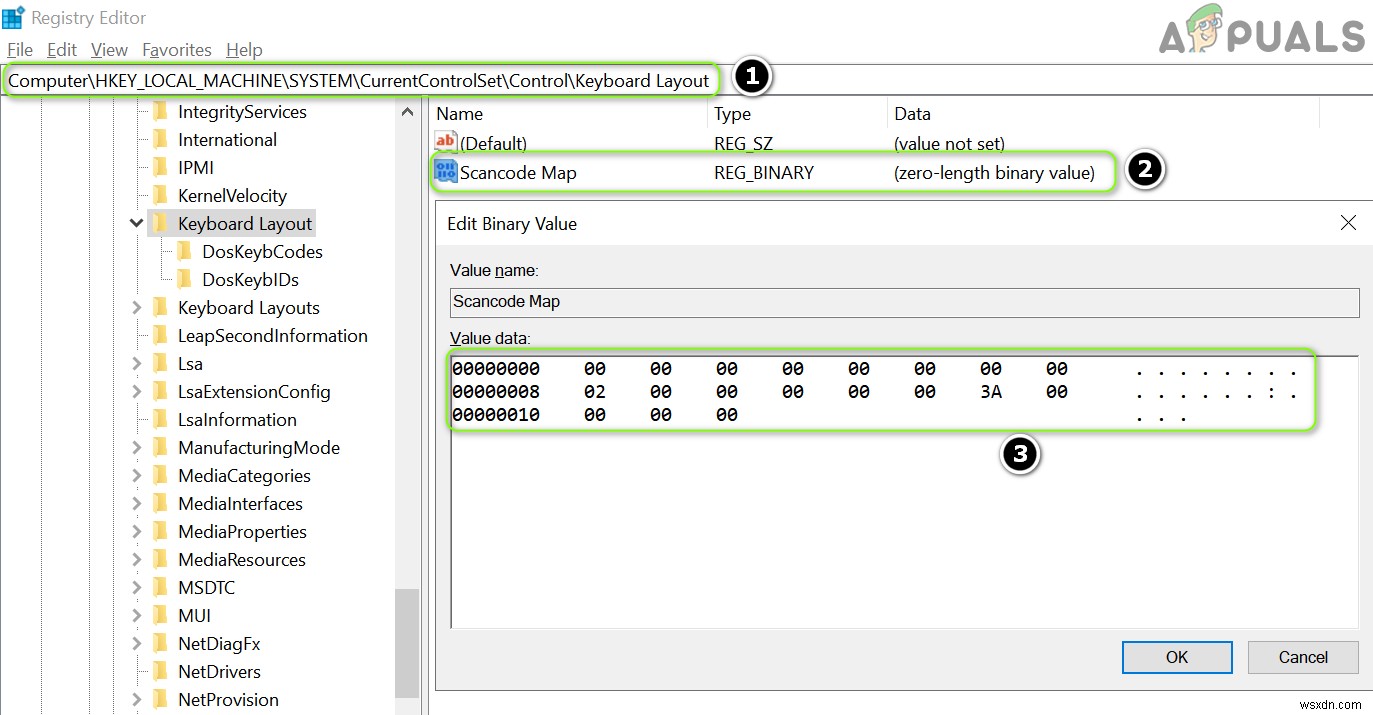This screenshot has height=715, width=1373.
Task: Collapse the Keyboard Layout tree node
Action: [137, 224]
